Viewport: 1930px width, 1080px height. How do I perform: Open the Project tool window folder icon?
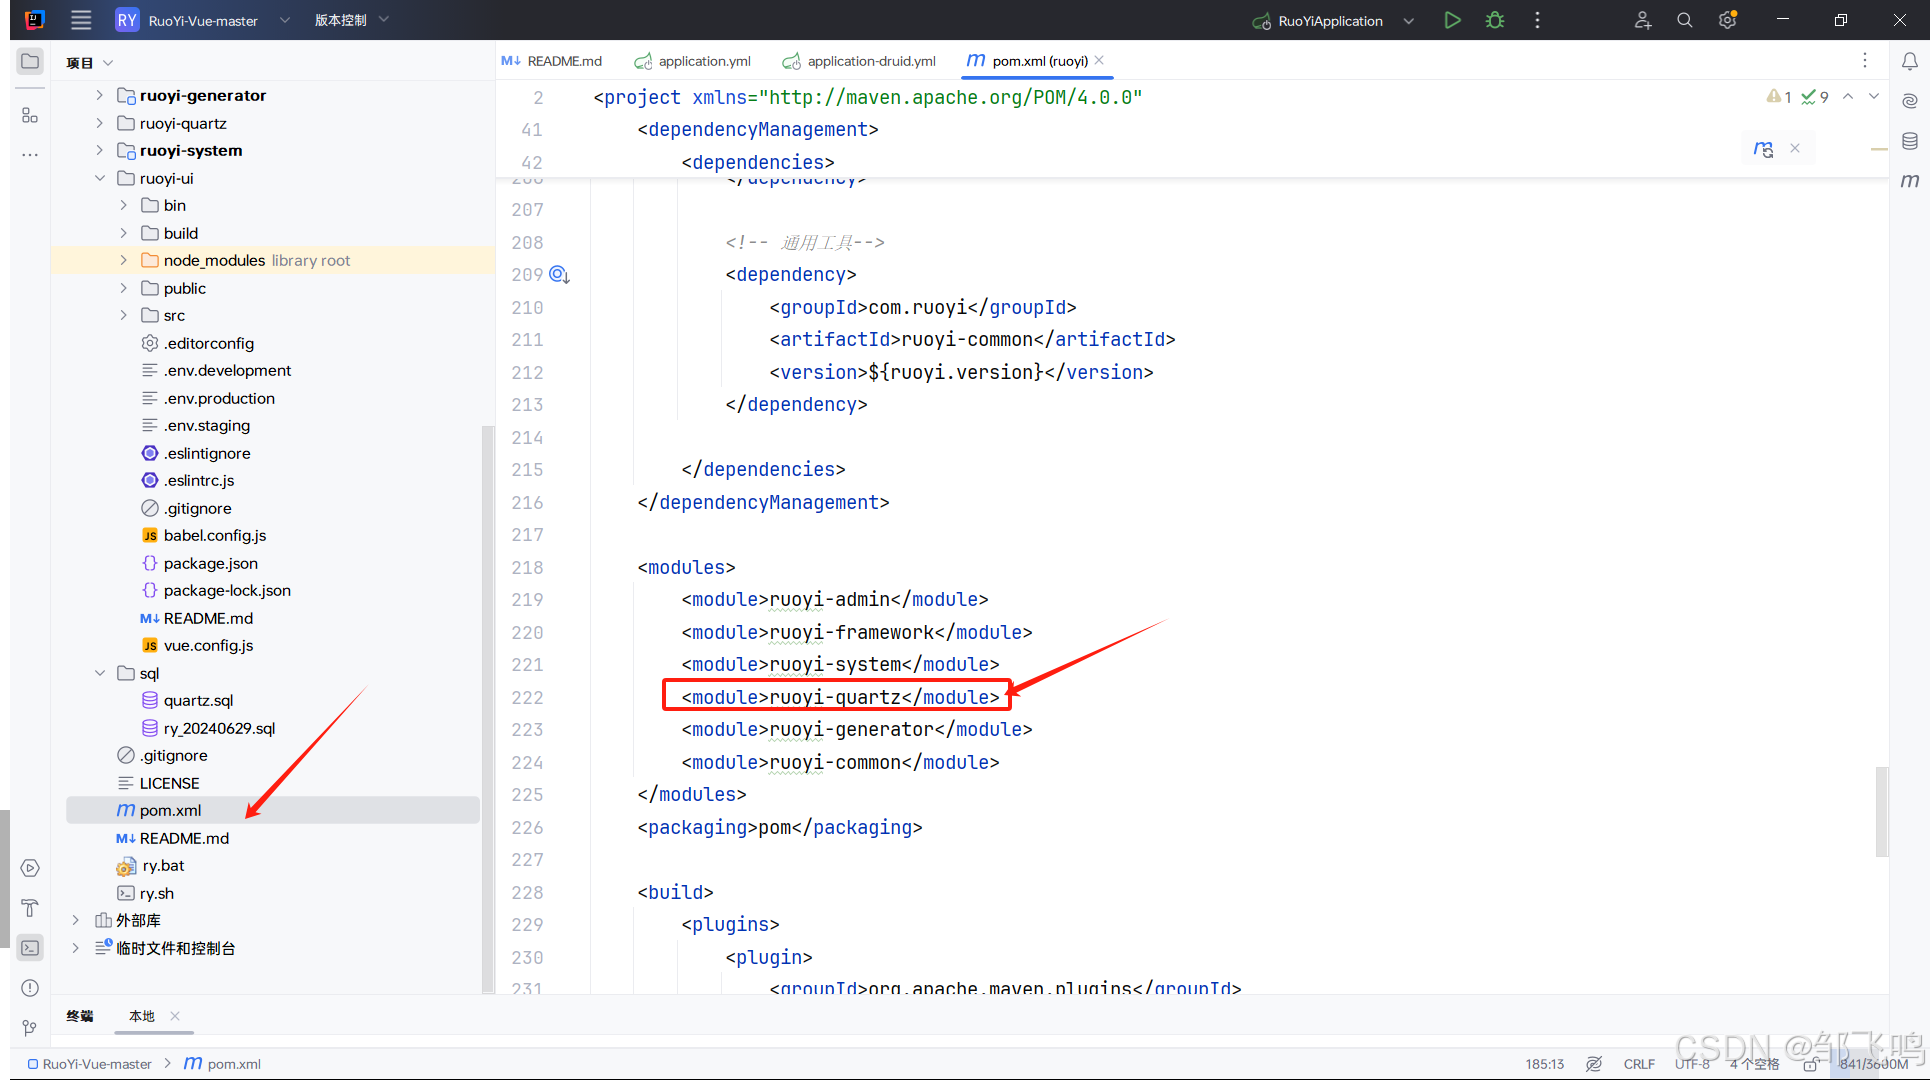[x=30, y=62]
